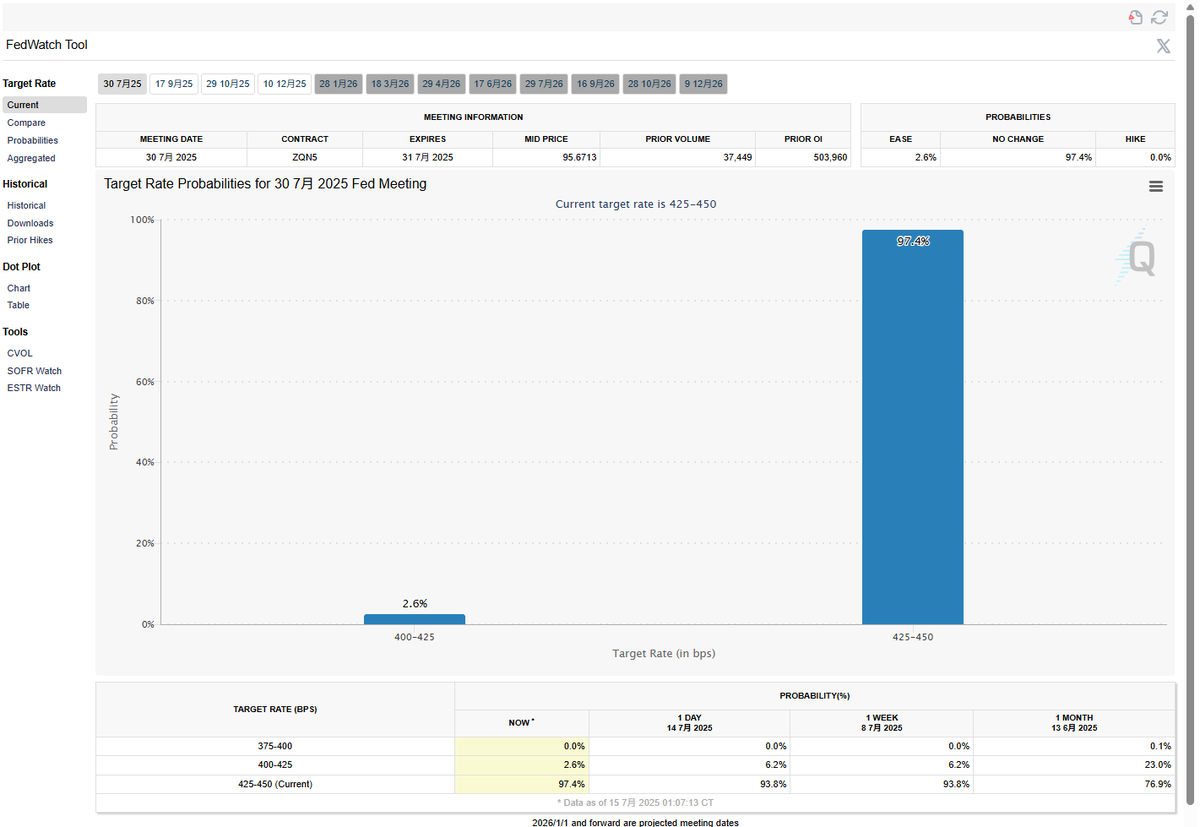Click the 1 WEEK 8 7月 2025 column header

(x=881, y=723)
